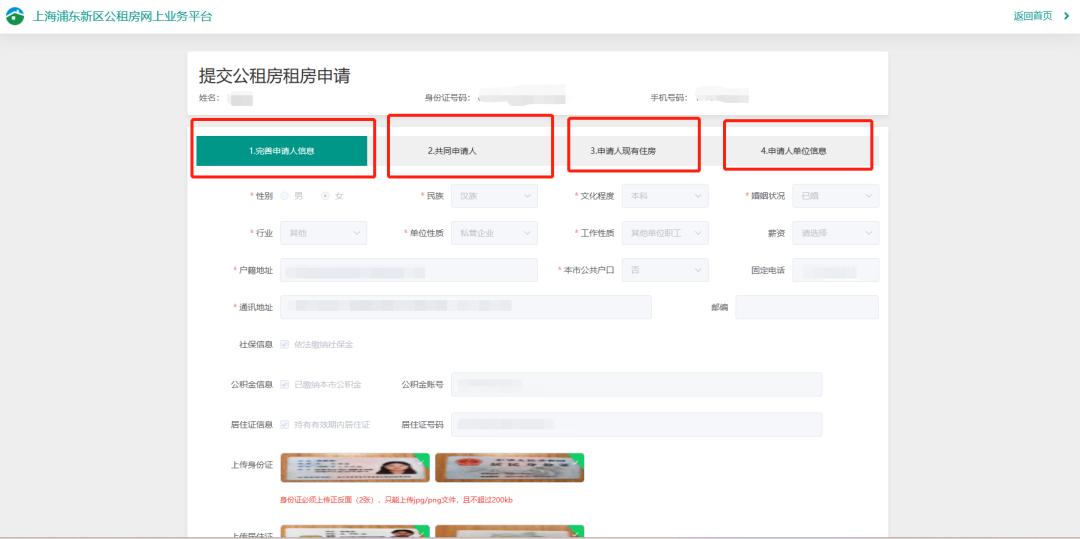Image resolution: width=1080 pixels, height=539 pixels.
Task: Open the ID card front photo thumbnail
Action: coord(355,467)
